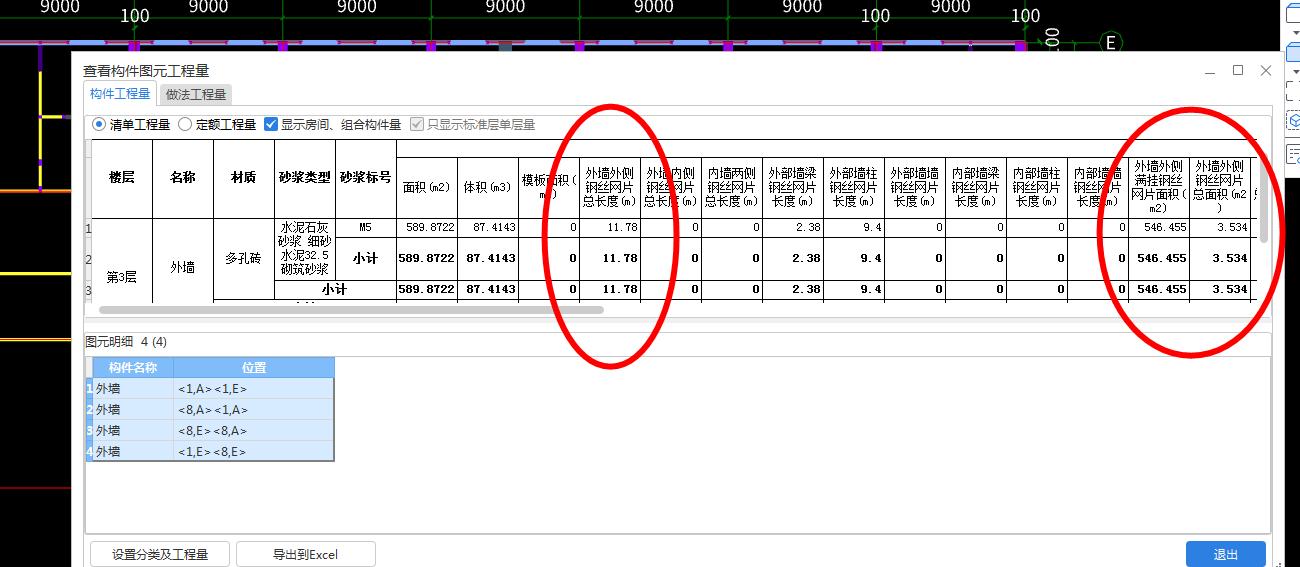Screen dimensions: 1300x567
Task: Toggle 只显示标准层单层量 checkbox
Action: click(472, 125)
